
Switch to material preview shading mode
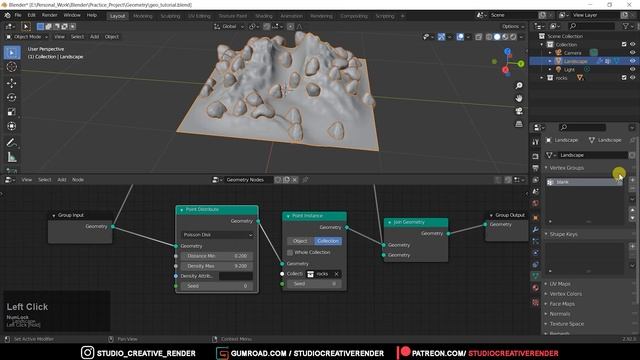[x=505, y=37]
